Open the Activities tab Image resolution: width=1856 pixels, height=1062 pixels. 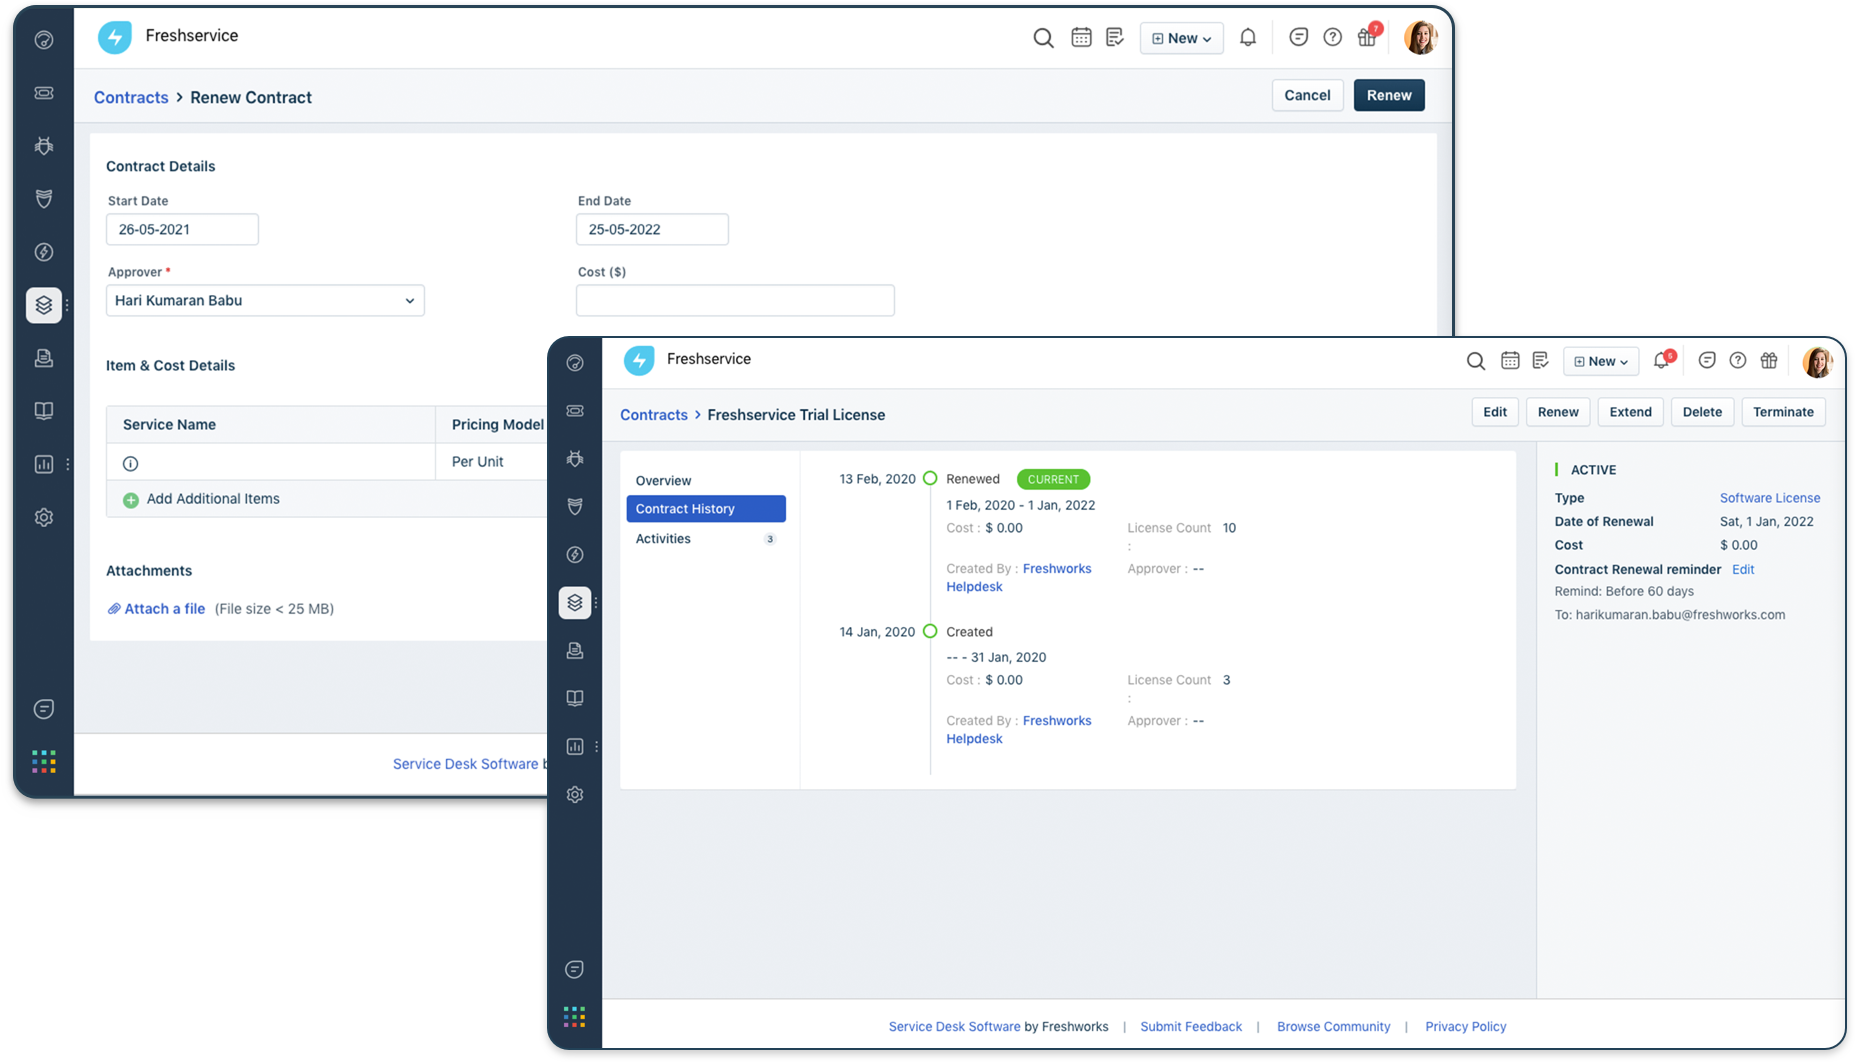(x=663, y=539)
